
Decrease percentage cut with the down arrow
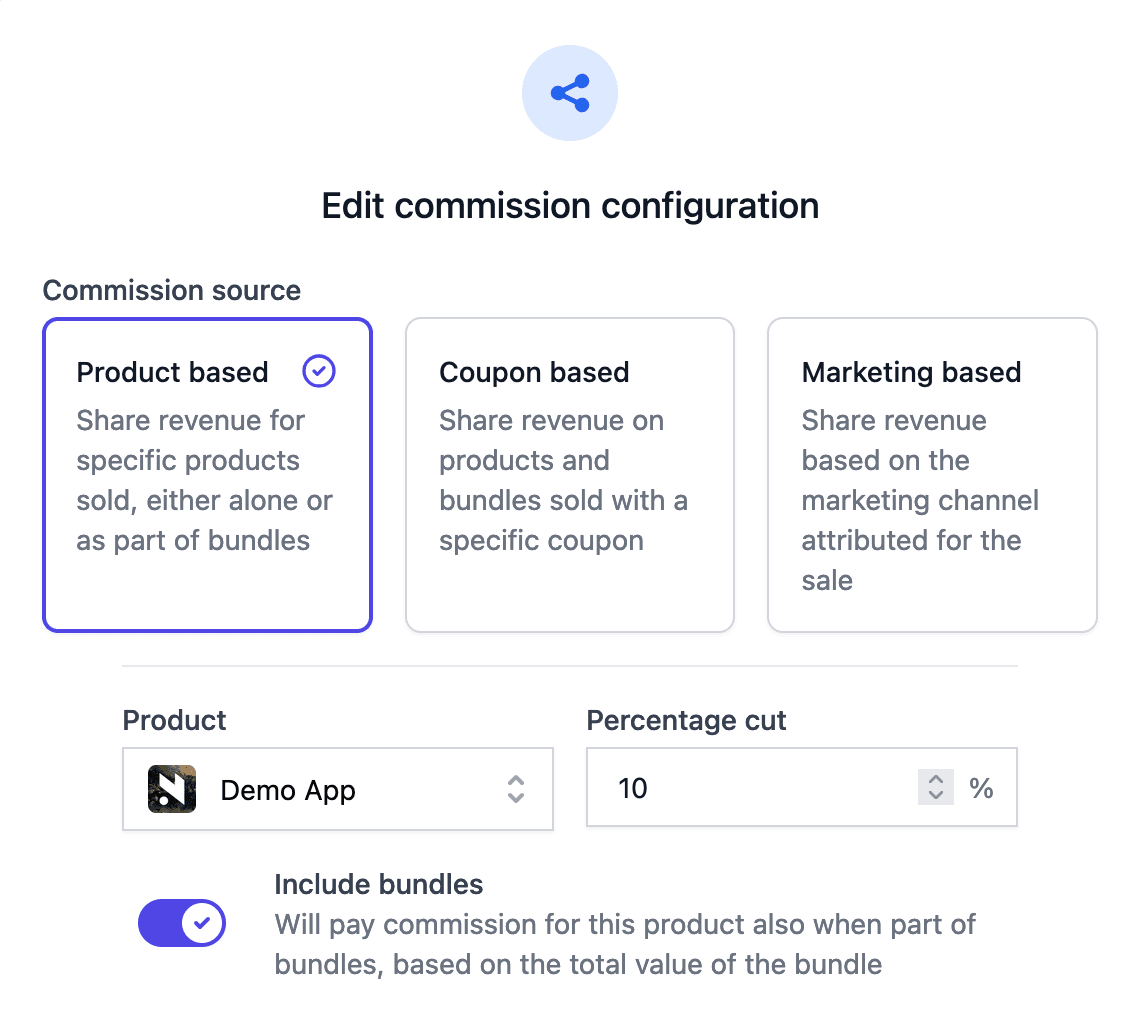tap(936, 796)
